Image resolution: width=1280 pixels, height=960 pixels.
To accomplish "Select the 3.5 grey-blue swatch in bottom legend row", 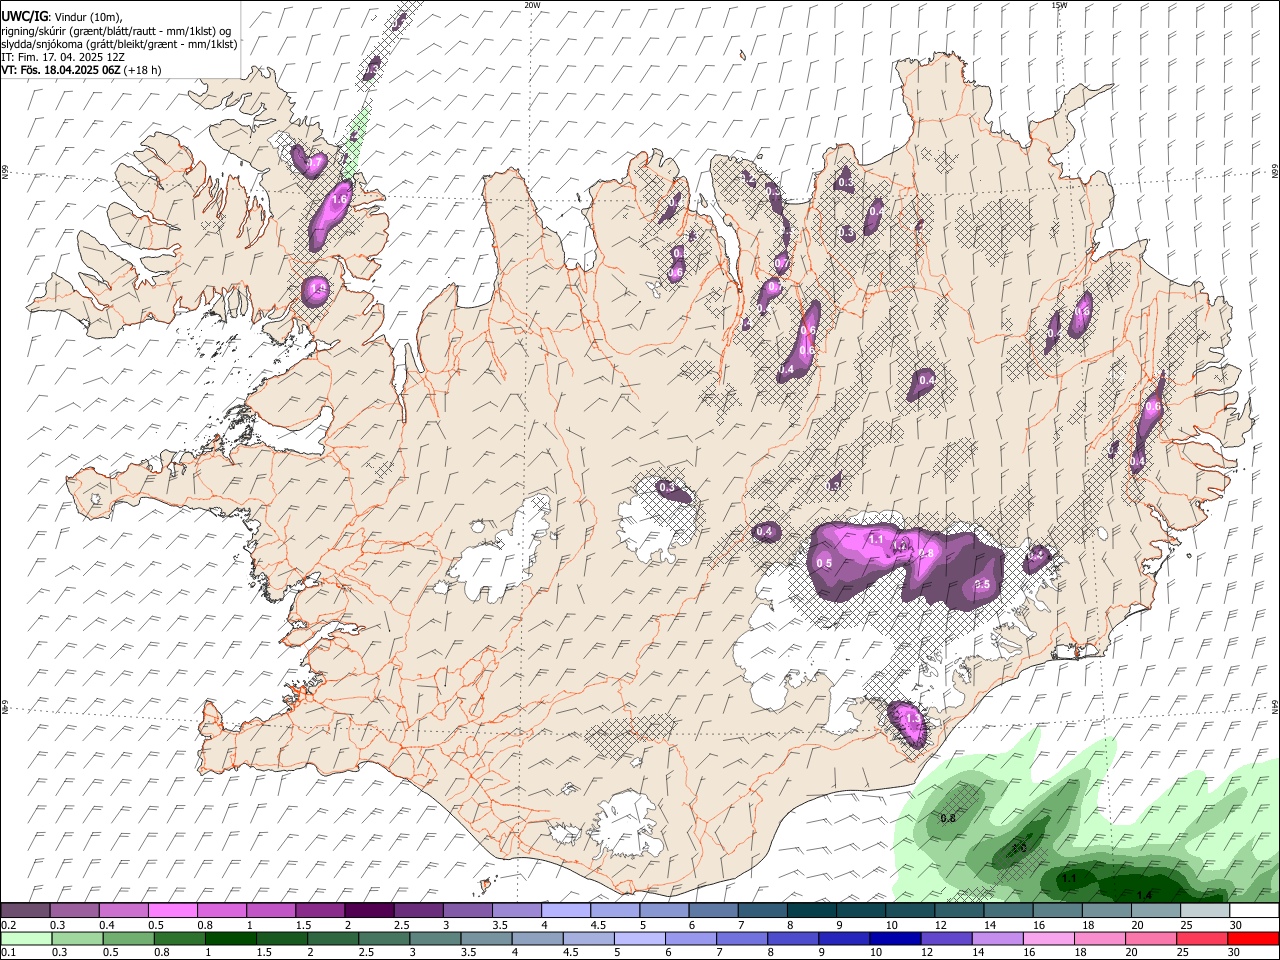I will tap(485, 939).
